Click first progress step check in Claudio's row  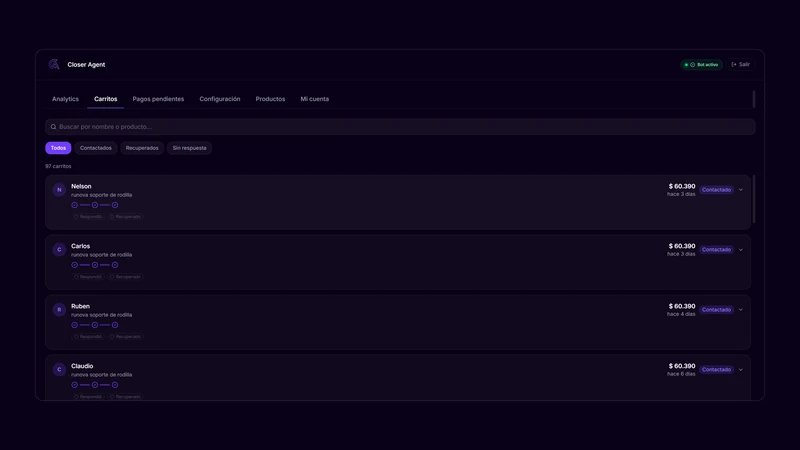tap(74, 385)
